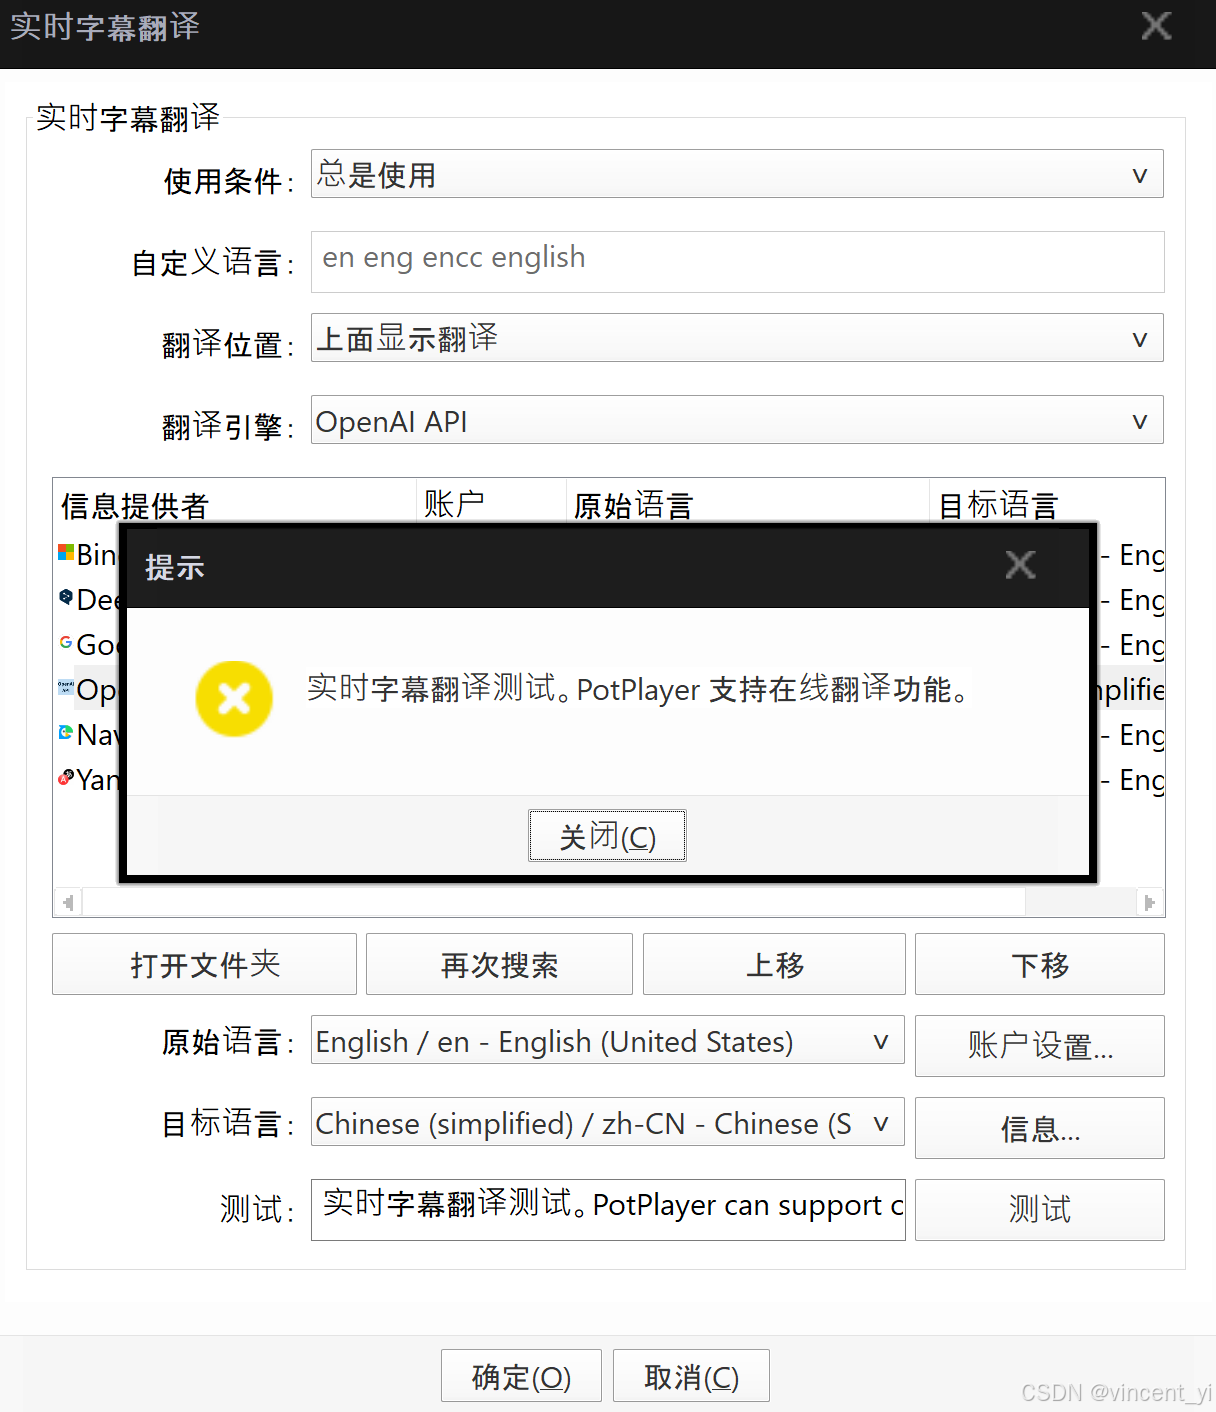Click the 测试 button

[x=1040, y=1210]
